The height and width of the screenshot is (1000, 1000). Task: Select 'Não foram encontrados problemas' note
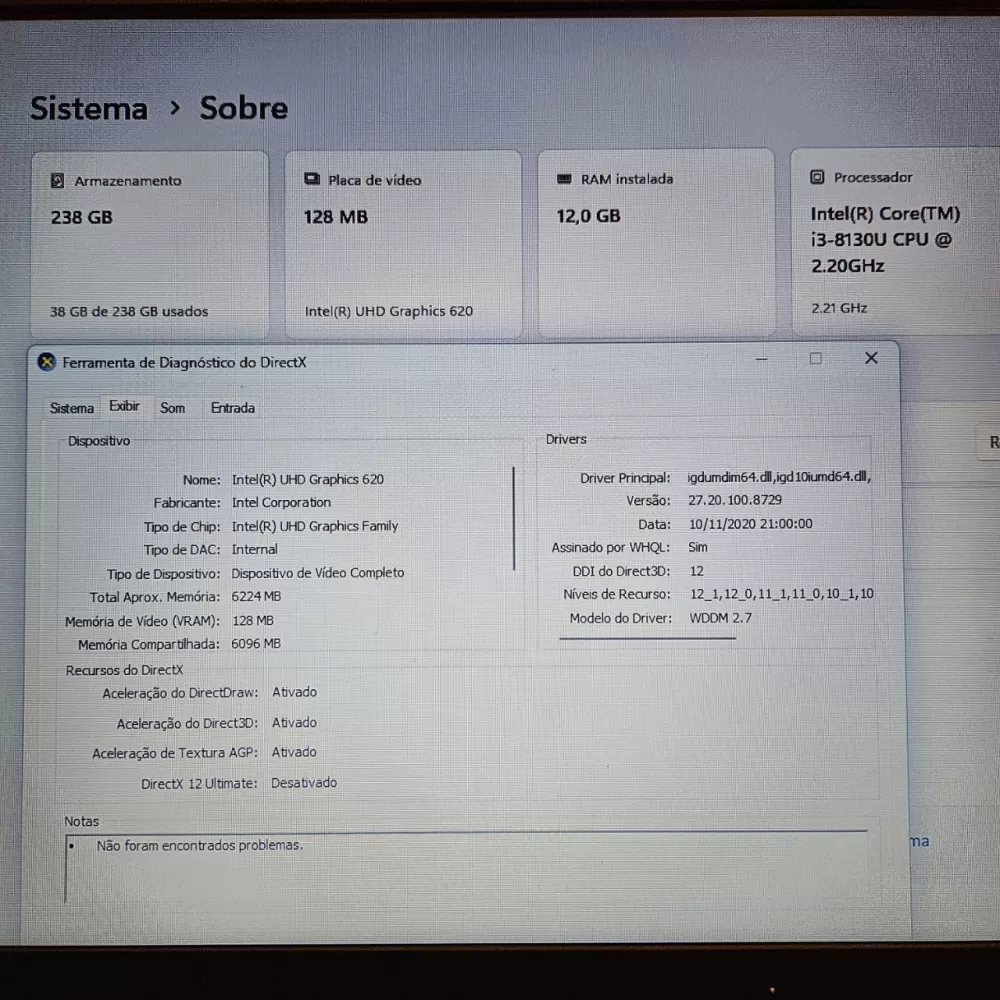[200, 845]
